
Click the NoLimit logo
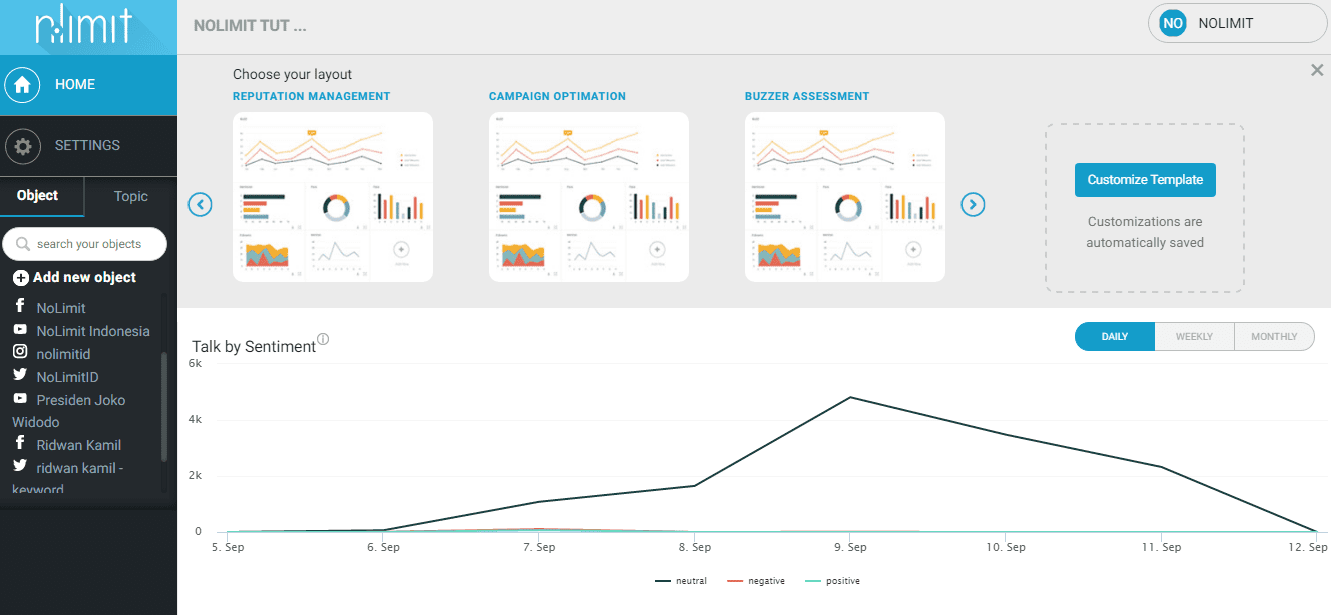click(83, 27)
